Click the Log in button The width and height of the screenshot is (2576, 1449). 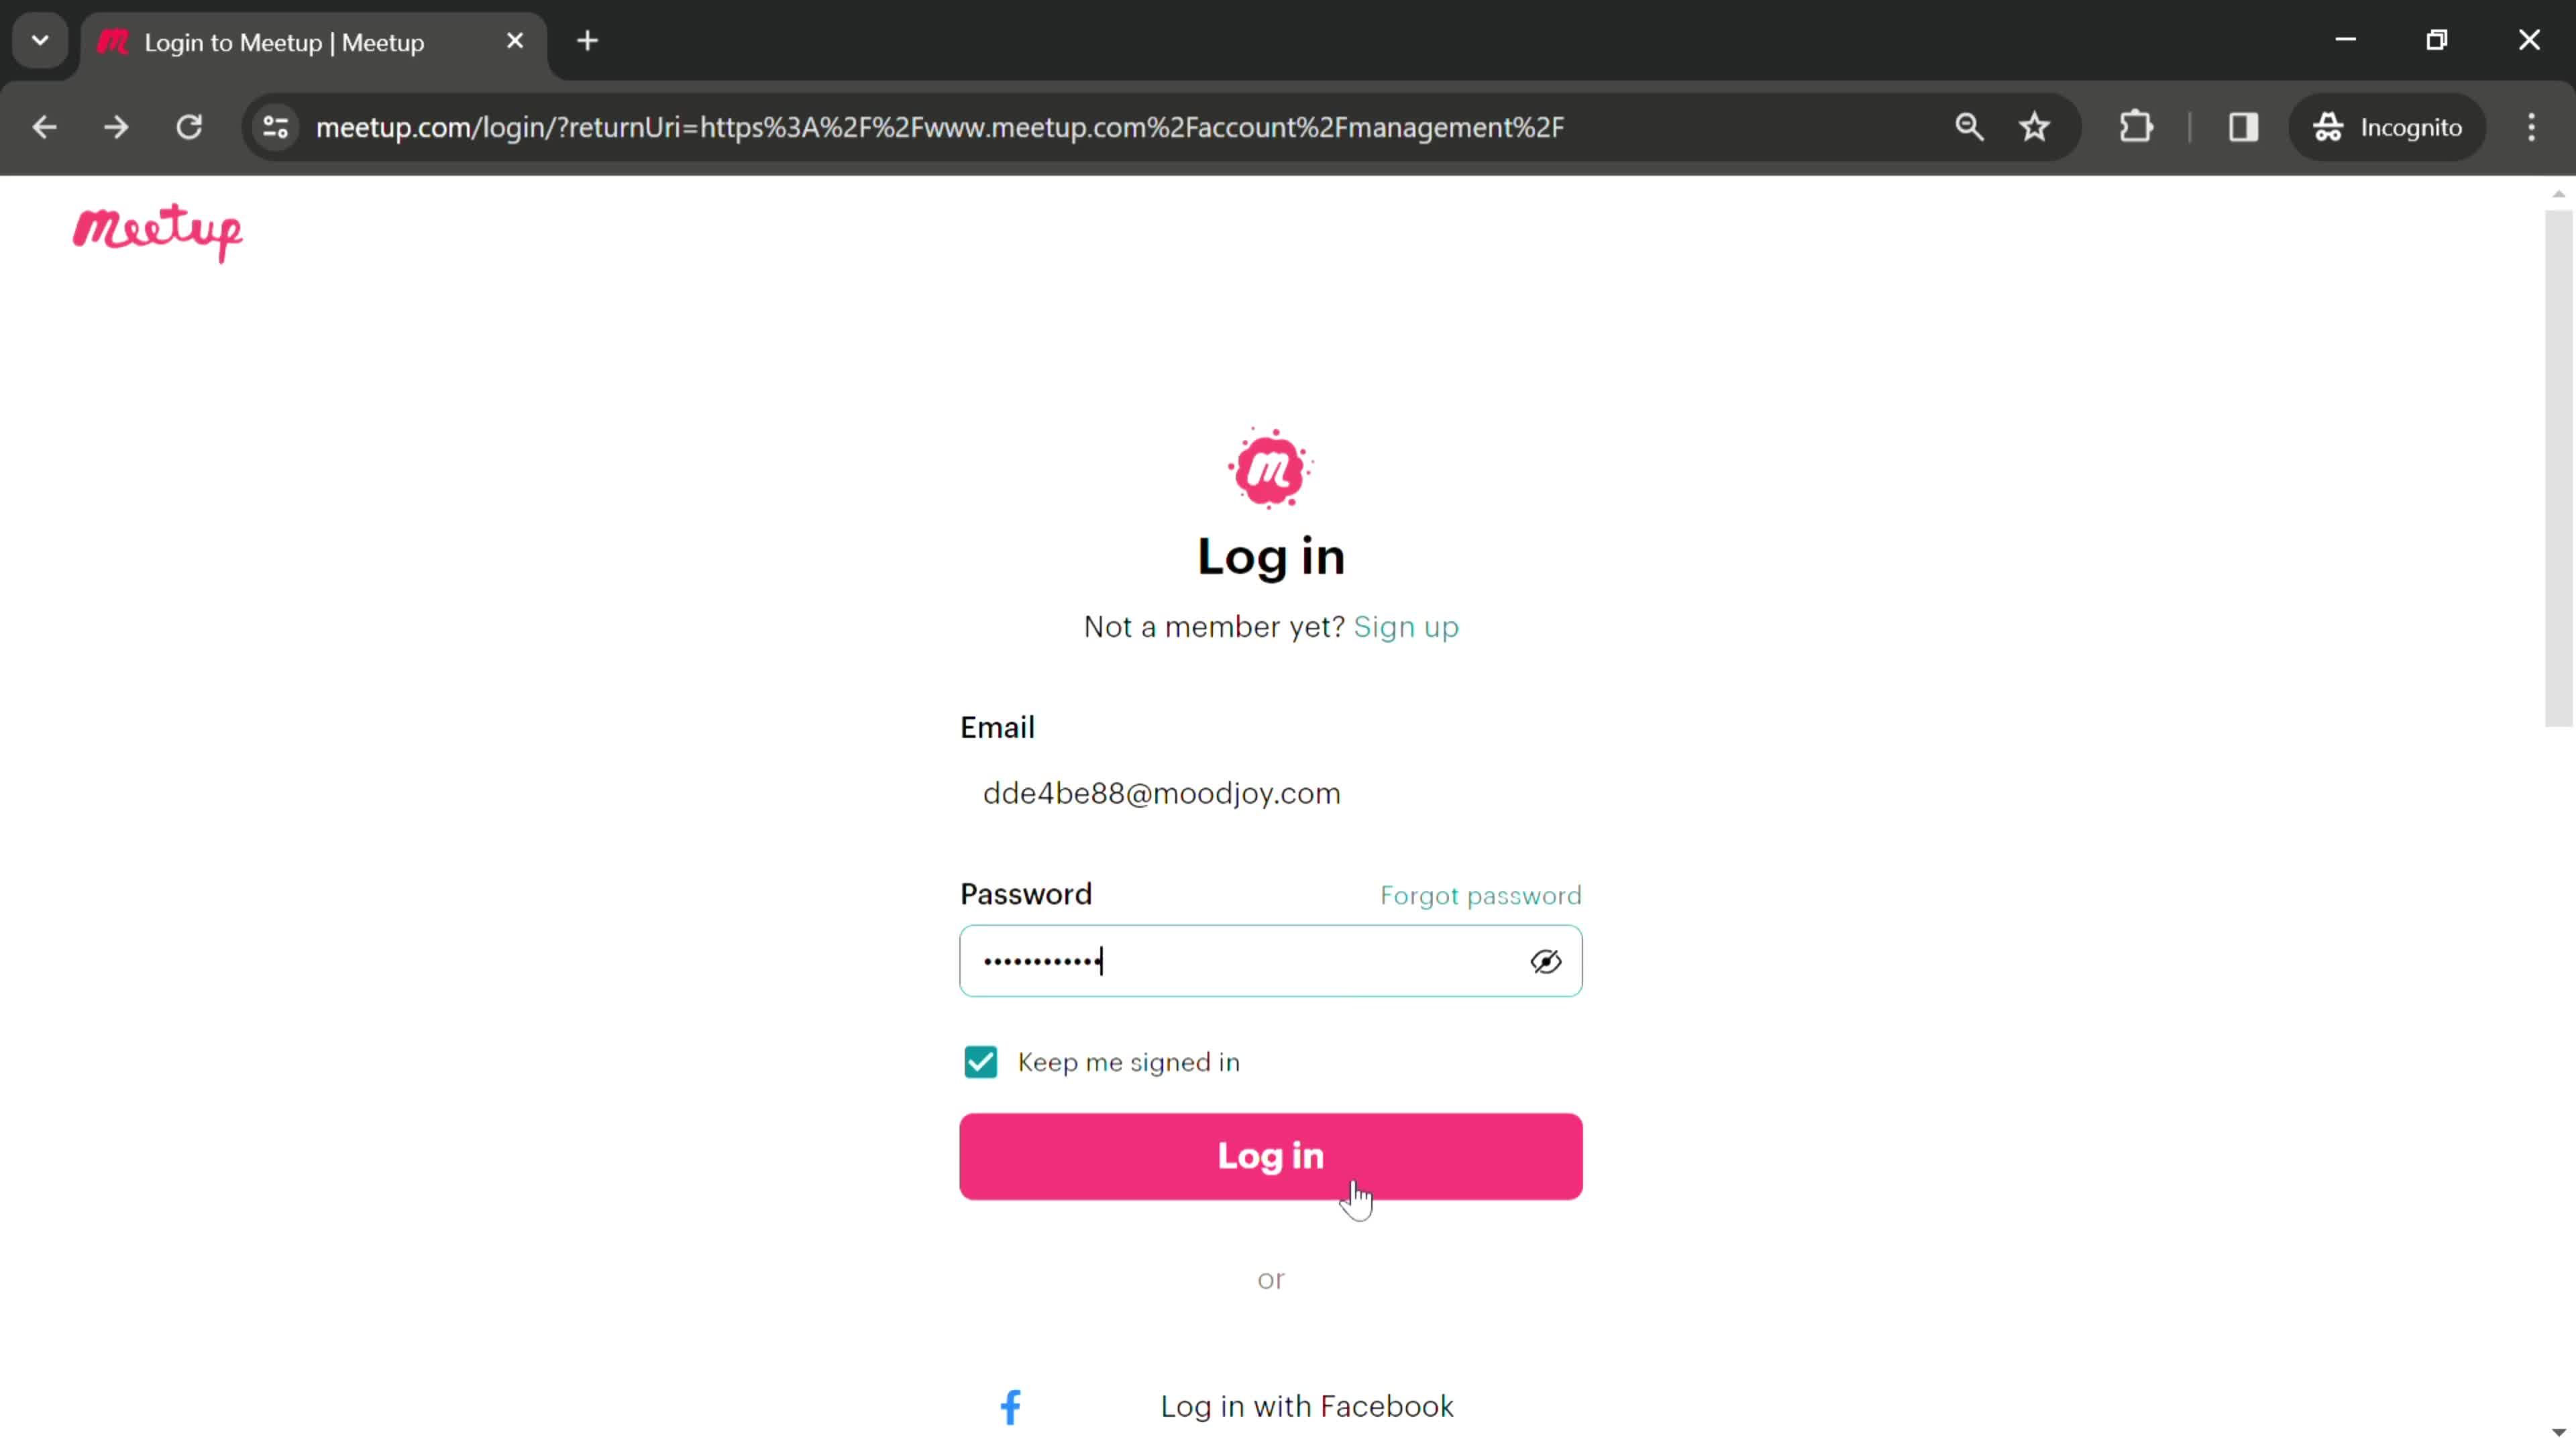pyautogui.click(x=1271, y=1155)
